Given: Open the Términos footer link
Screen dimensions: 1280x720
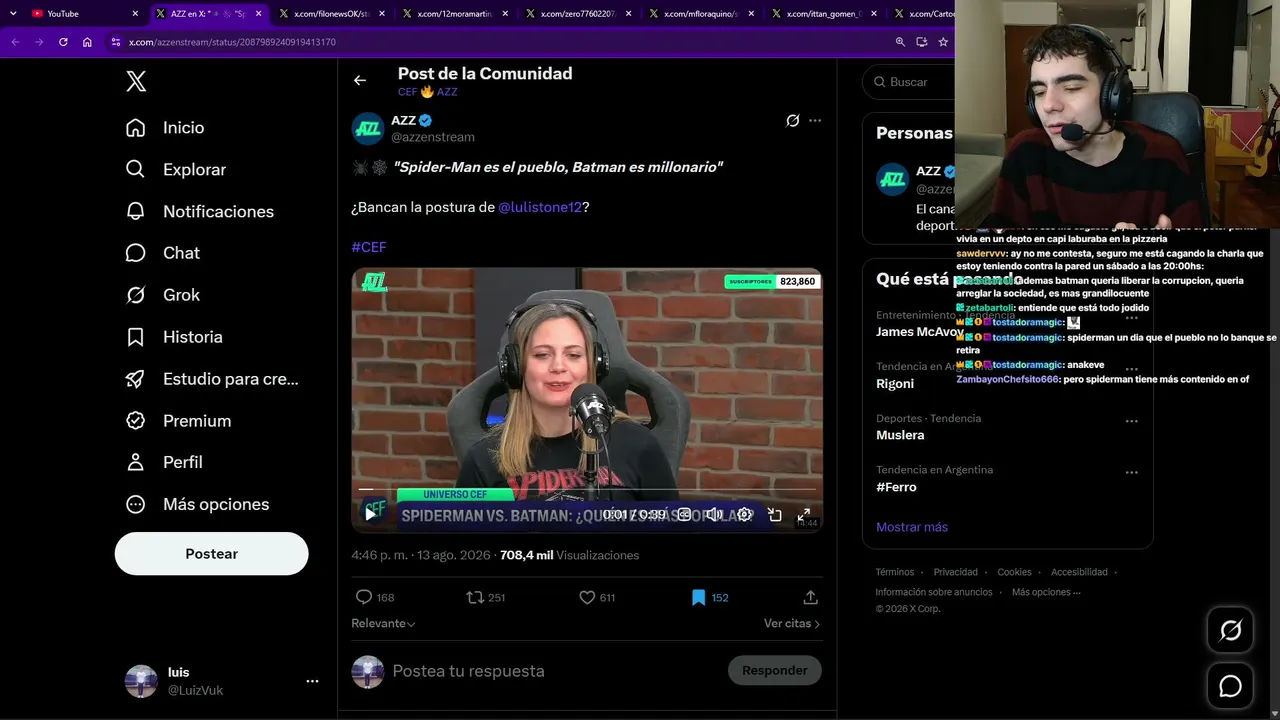Looking at the screenshot, I should click(895, 572).
